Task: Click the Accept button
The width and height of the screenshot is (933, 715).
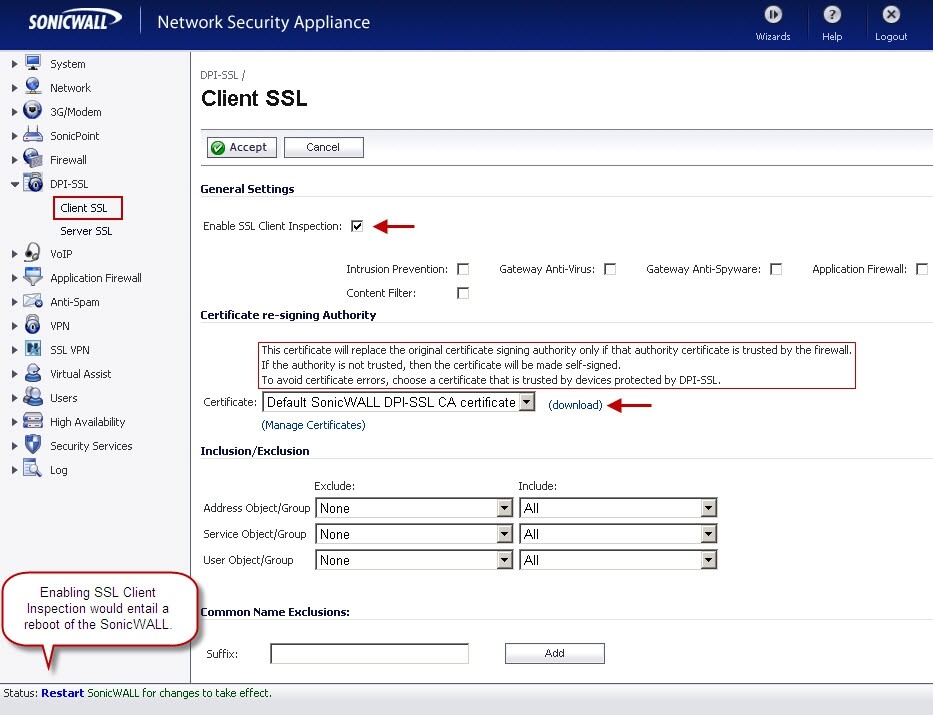Action: pos(241,146)
